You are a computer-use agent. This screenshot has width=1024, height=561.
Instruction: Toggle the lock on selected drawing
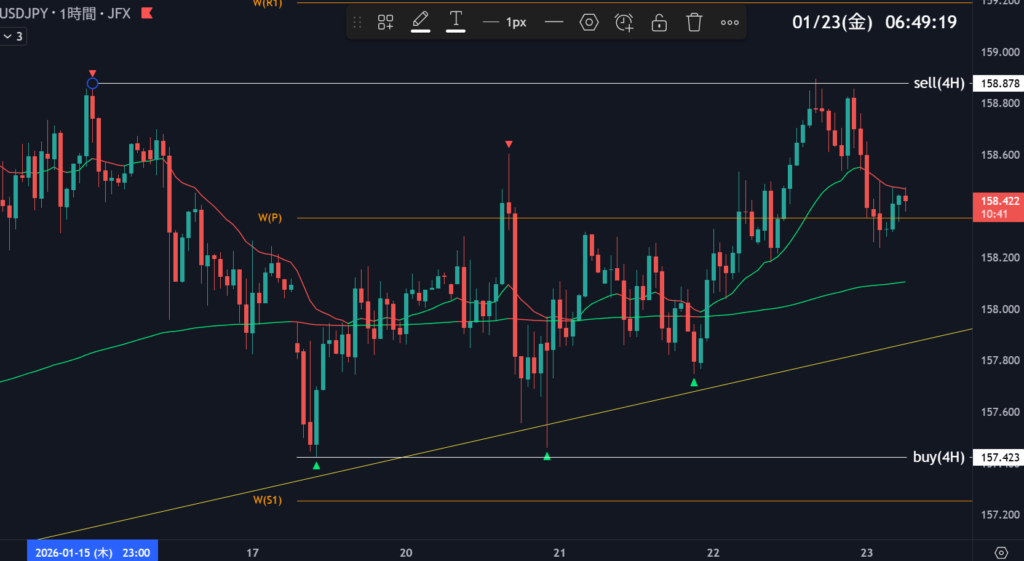point(659,22)
